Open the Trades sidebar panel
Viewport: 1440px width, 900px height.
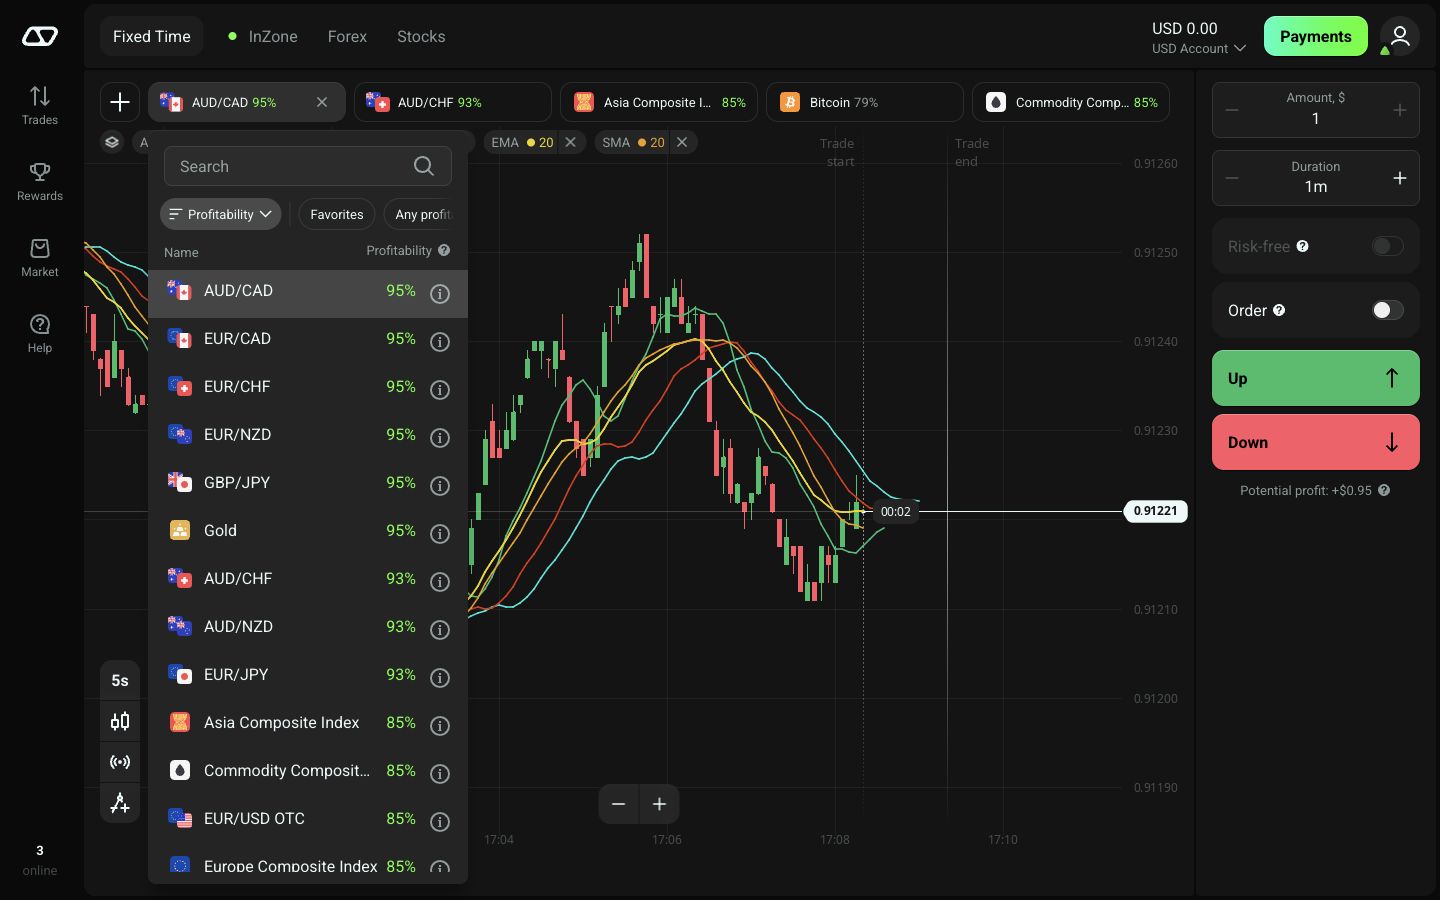pyautogui.click(x=40, y=105)
